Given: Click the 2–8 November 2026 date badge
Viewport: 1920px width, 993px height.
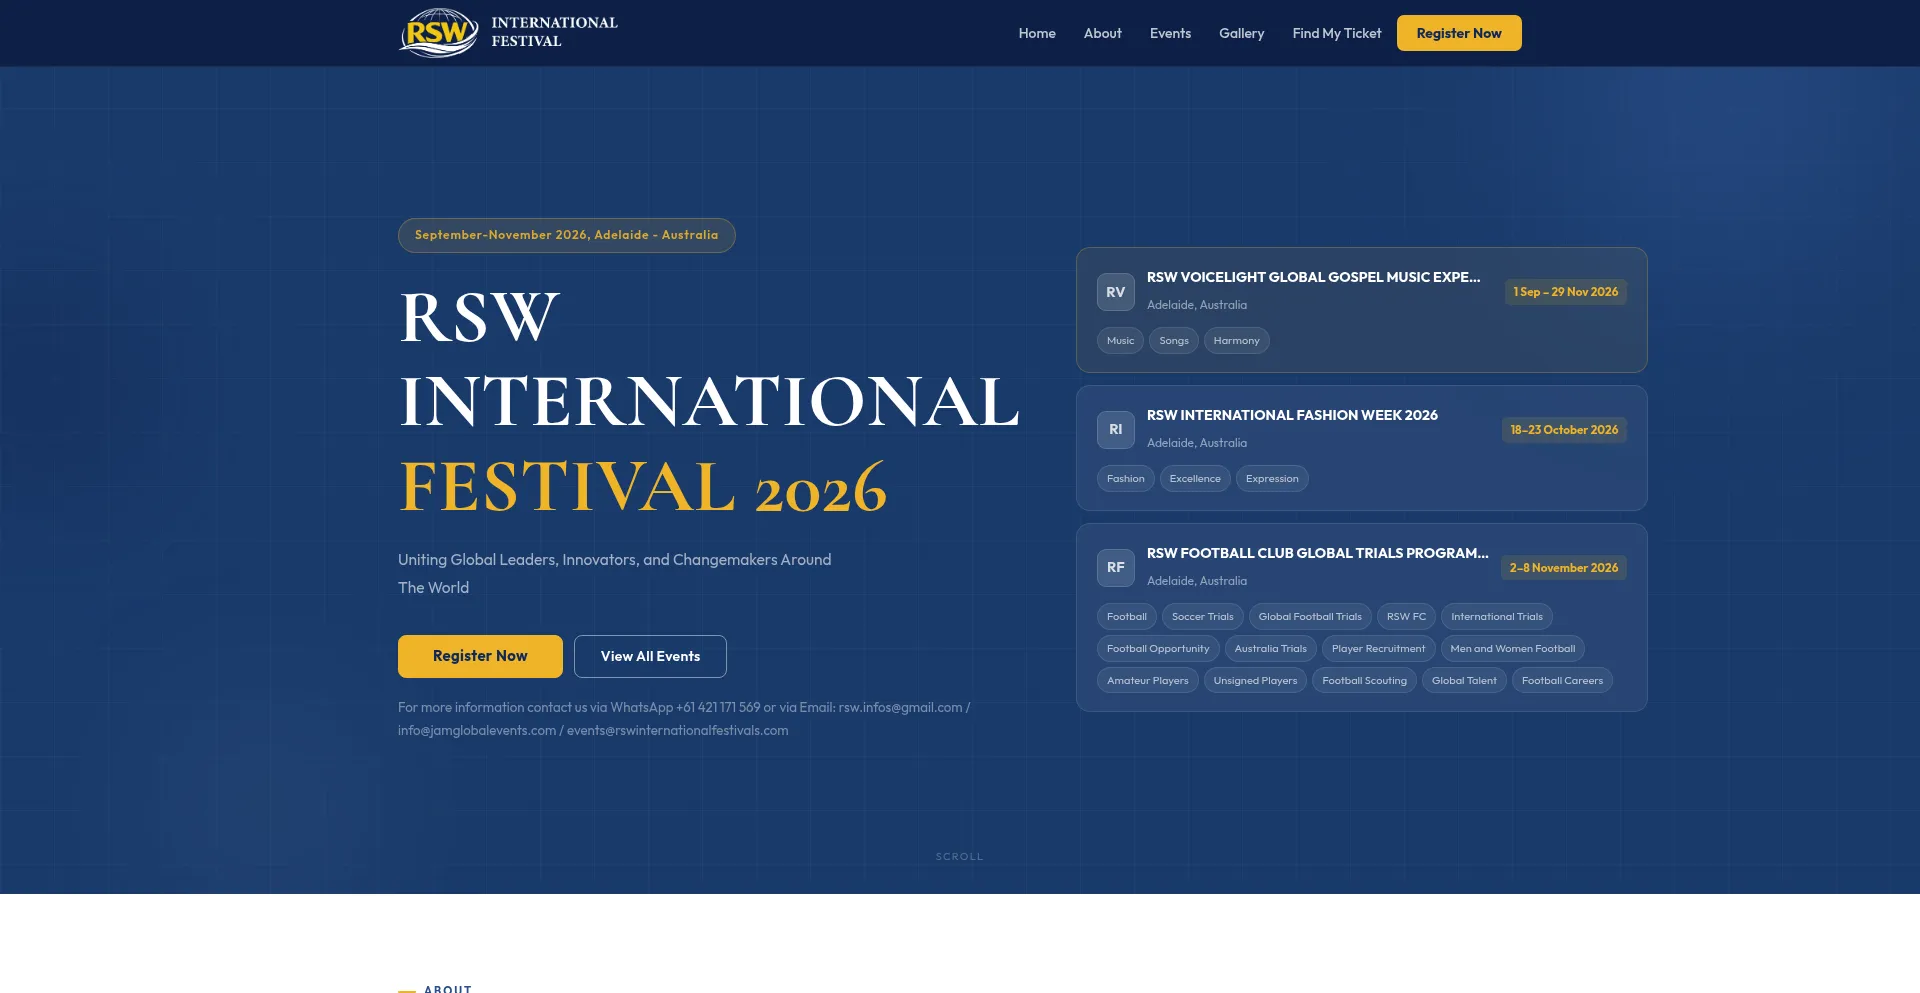Looking at the screenshot, I should (1564, 568).
